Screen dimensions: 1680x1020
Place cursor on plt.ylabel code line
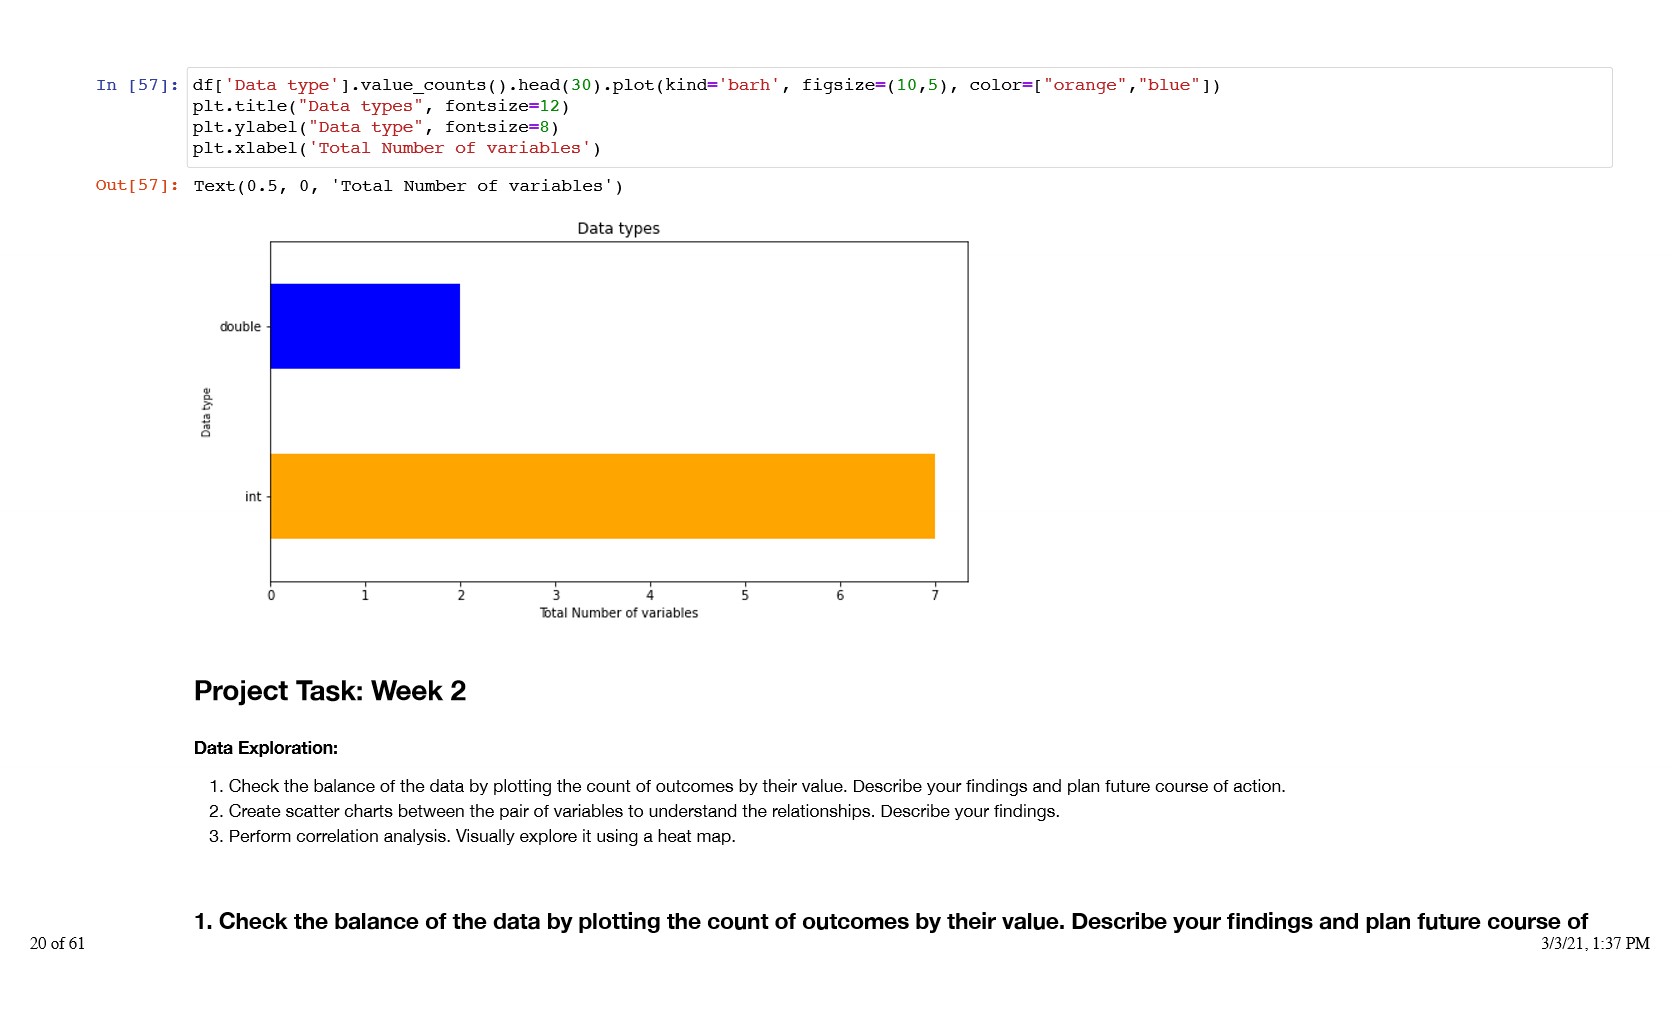(375, 127)
